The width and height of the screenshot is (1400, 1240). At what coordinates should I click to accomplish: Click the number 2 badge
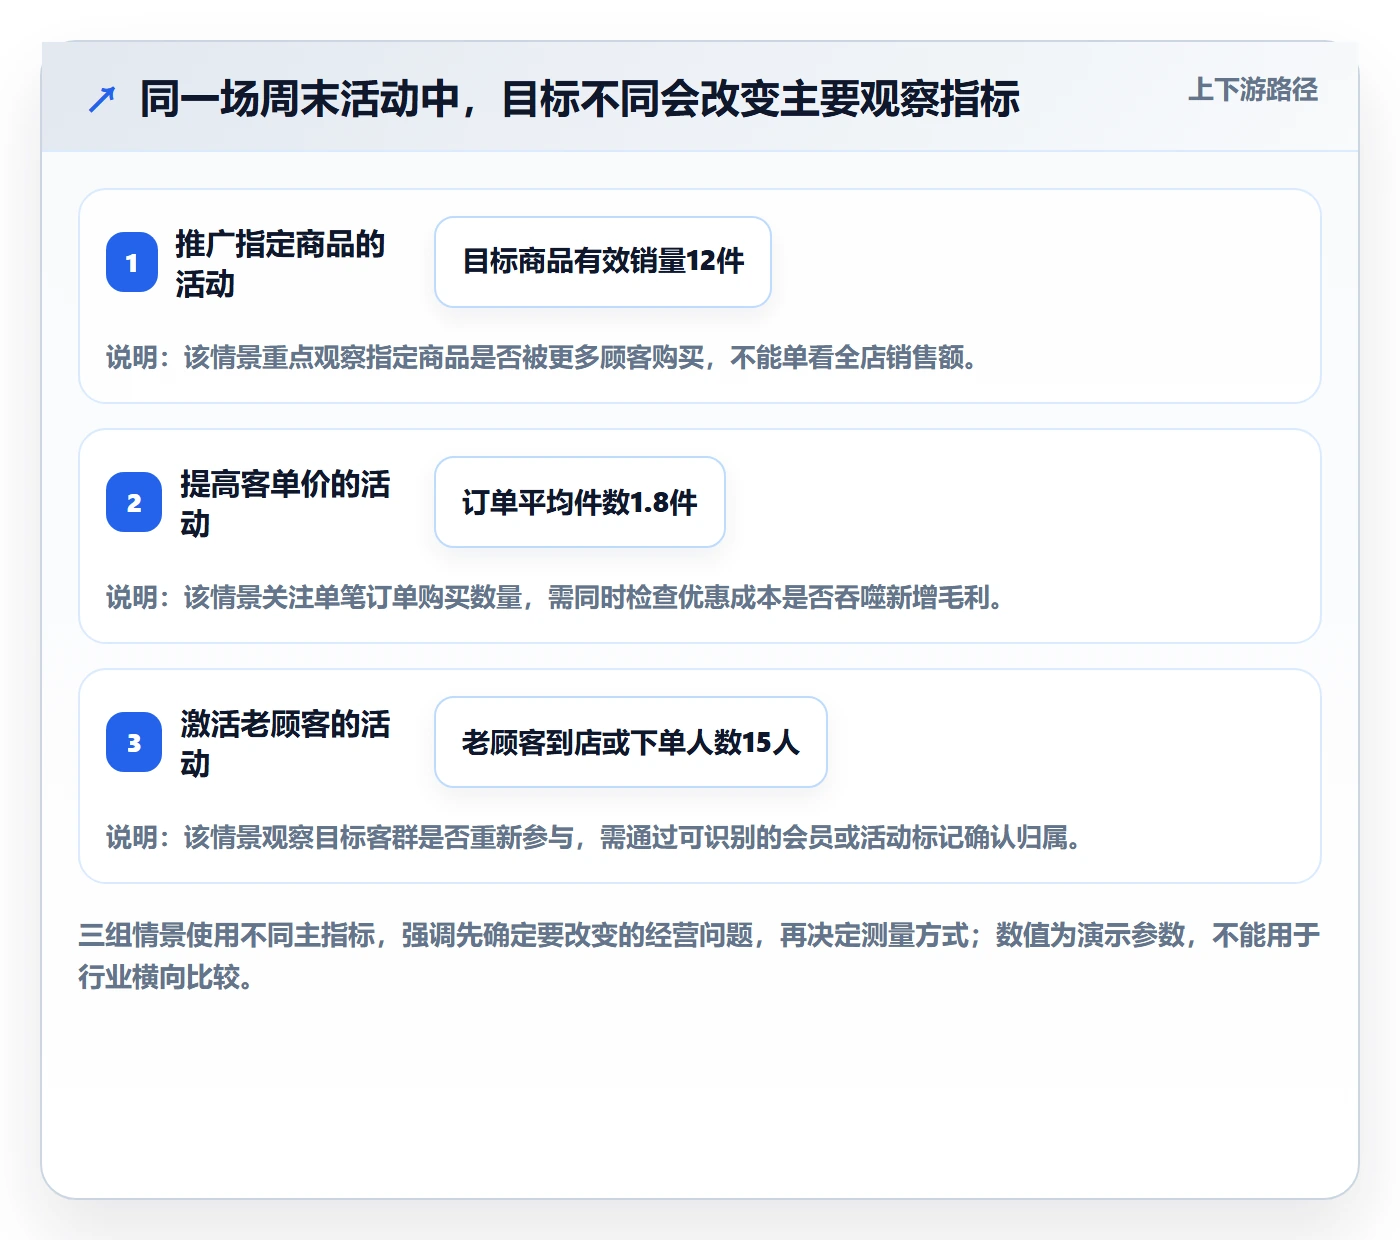tap(134, 502)
